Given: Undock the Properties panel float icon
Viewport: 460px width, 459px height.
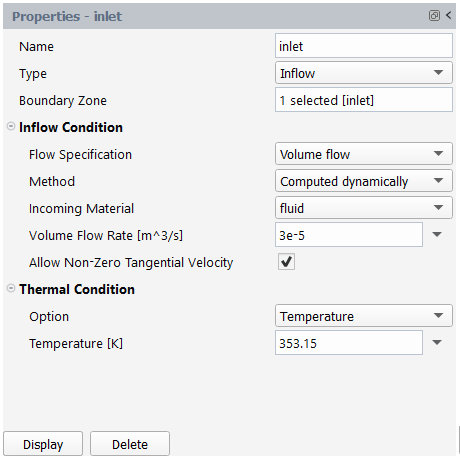Looking at the screenshot, I should tap(434, 15).
